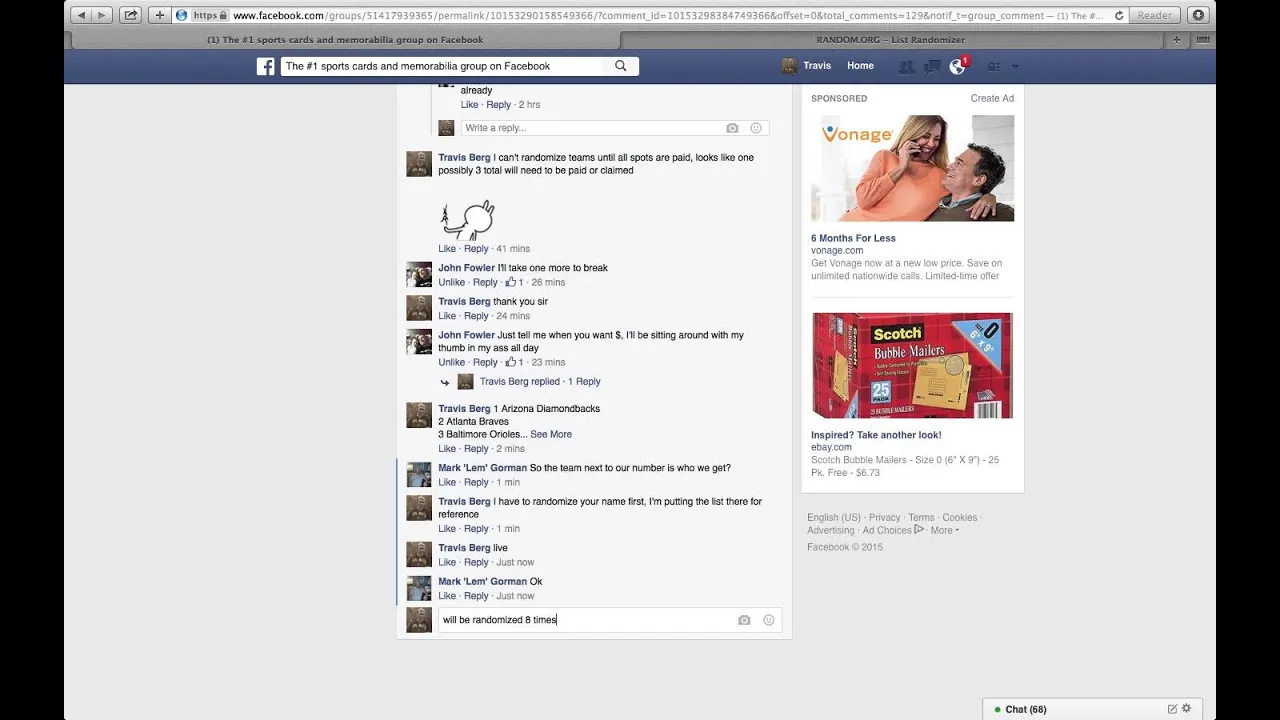1280x720 pixels.
Task: Open the "Inspired? Take another look!" link
Action: [x=876, y=435]
